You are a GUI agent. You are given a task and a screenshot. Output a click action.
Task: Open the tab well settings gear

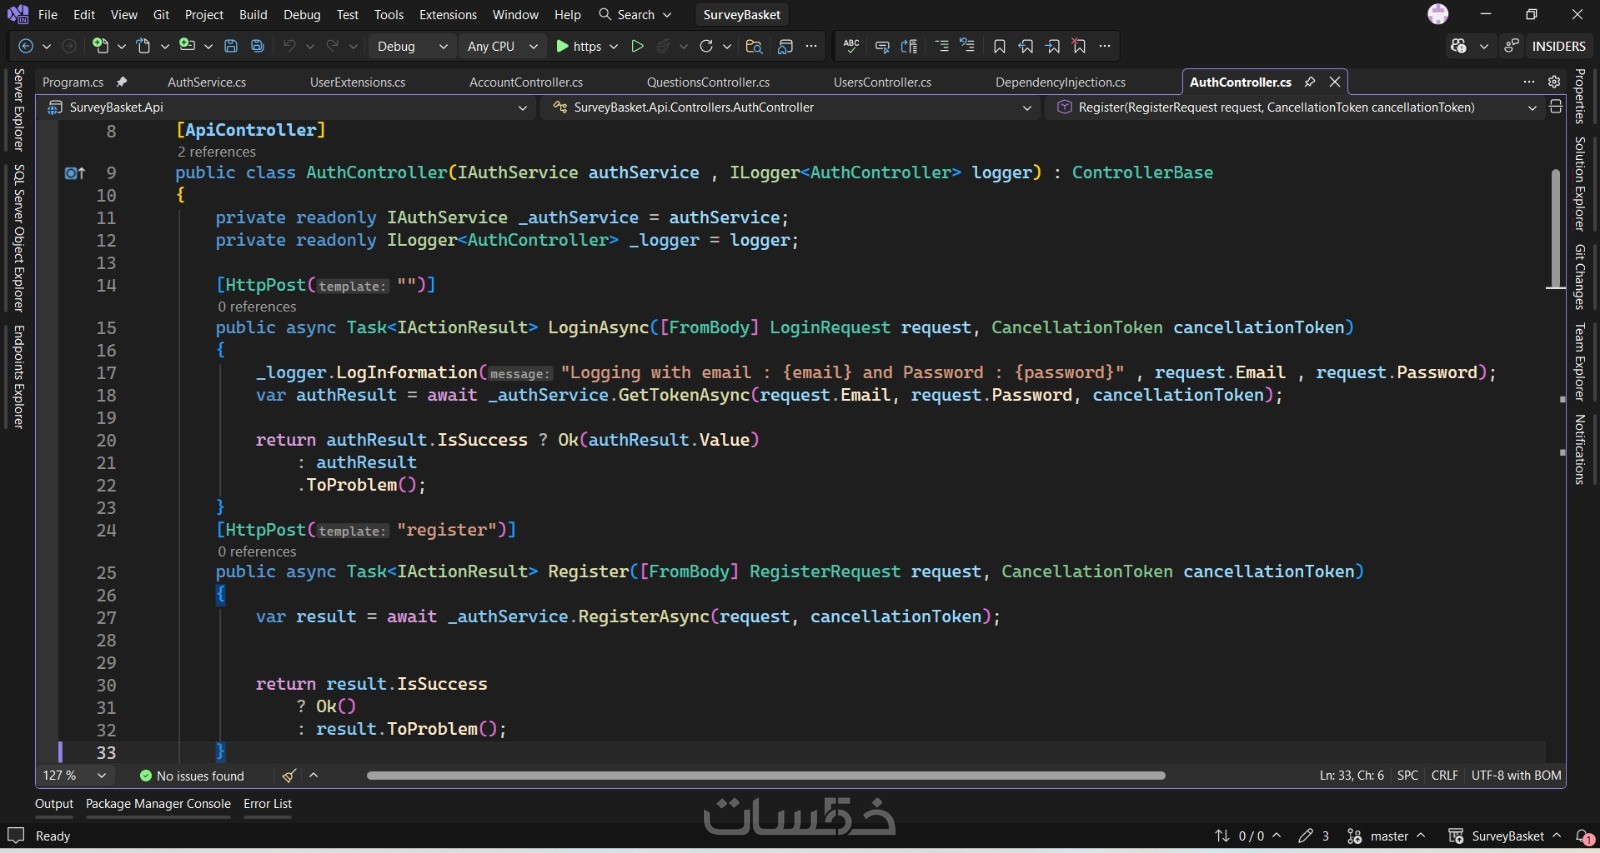point(1554,82)
